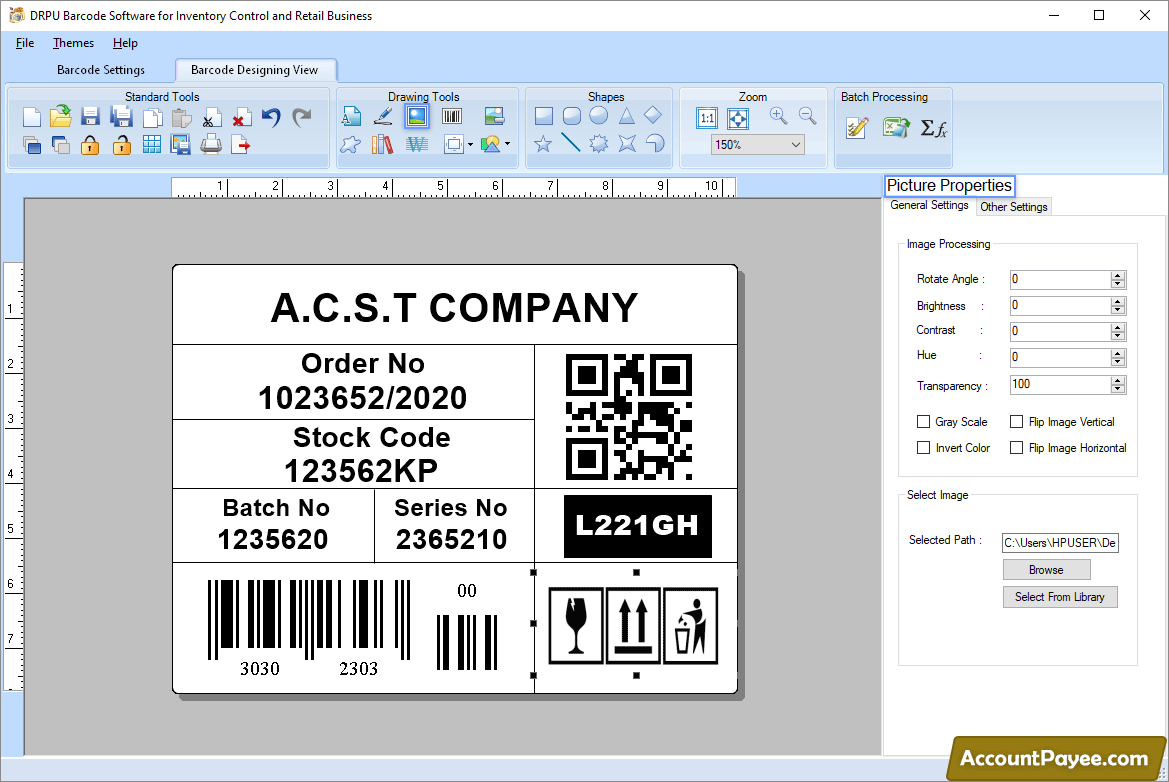1169x782 pixels.
Task: Click the Zoom In magnifier
Action: pos(779,117)
